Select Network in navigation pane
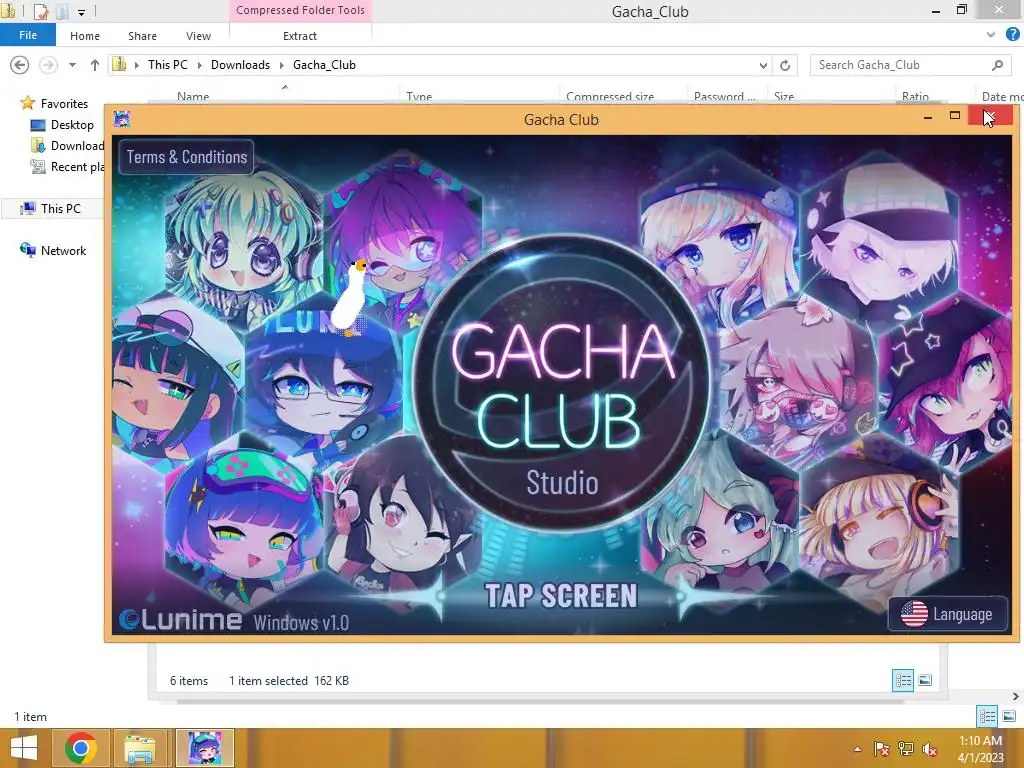The image size is (1024, 768). point(63,250)
